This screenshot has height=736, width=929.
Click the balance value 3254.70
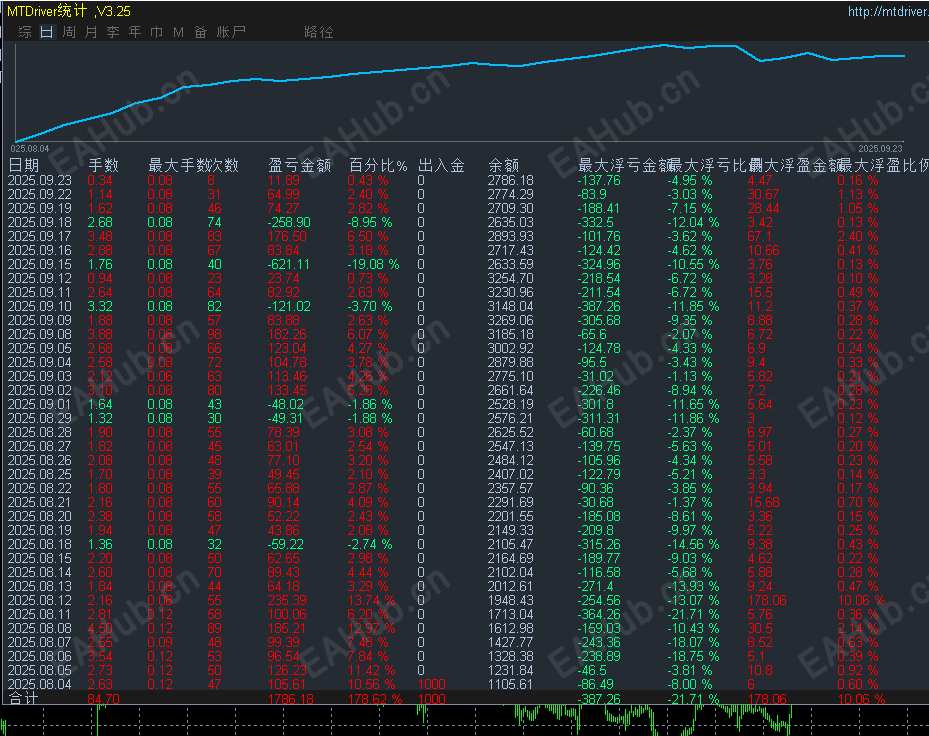coord(511,279)
